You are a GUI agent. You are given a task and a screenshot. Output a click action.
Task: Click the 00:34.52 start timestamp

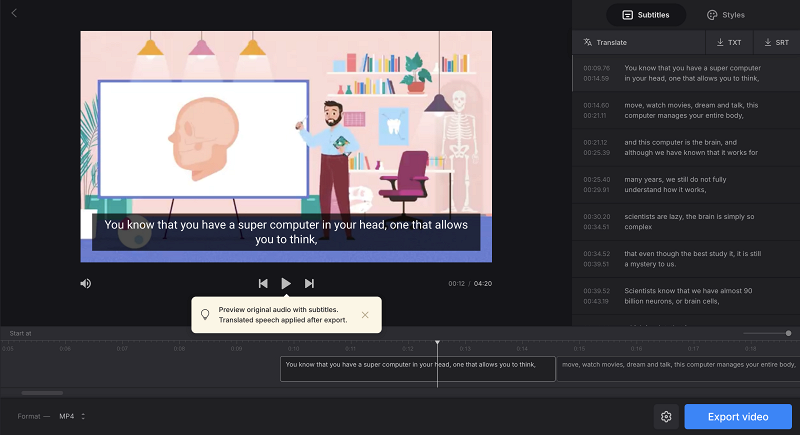pos(596,254)
